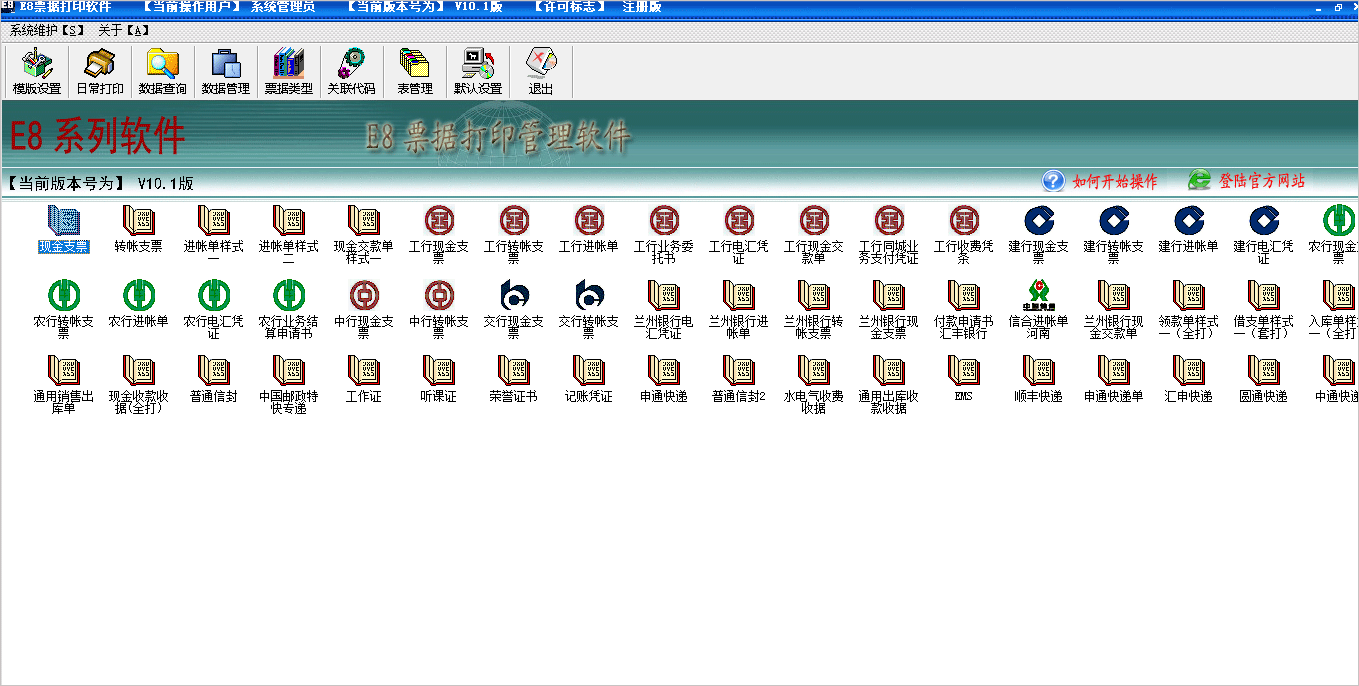
Task: Open 关联代码 in the toolbar
Action: pos(351,72)
